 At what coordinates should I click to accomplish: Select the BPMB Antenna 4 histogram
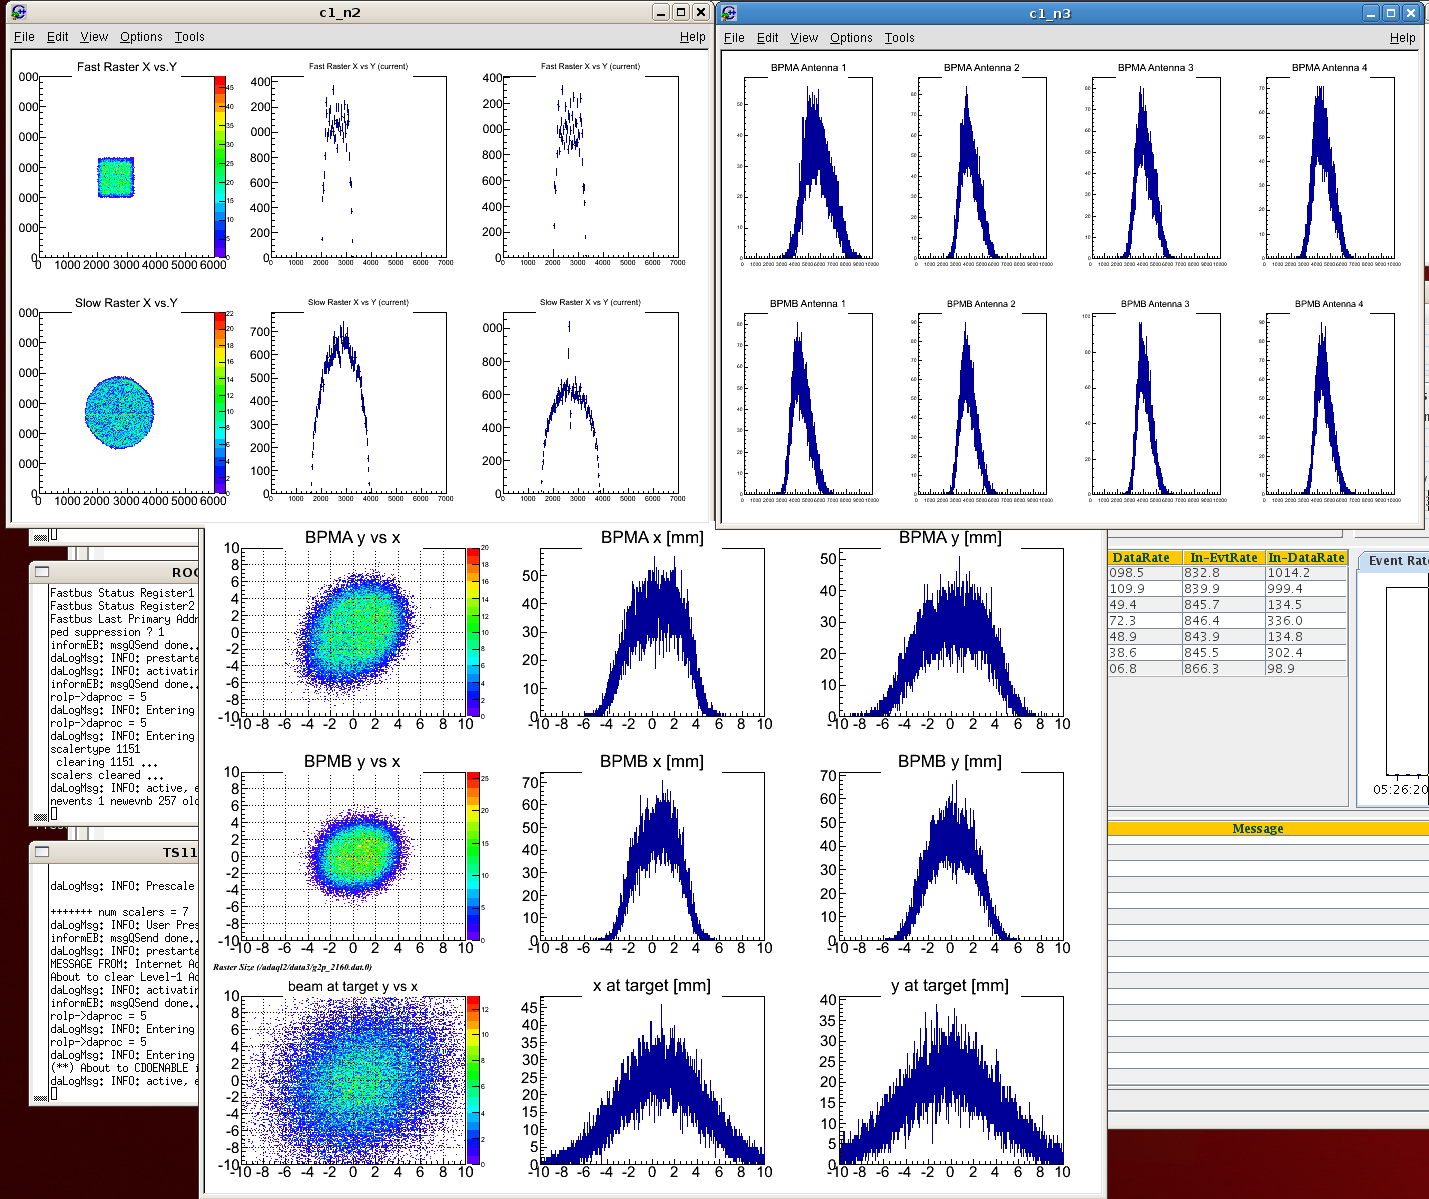1330,404
